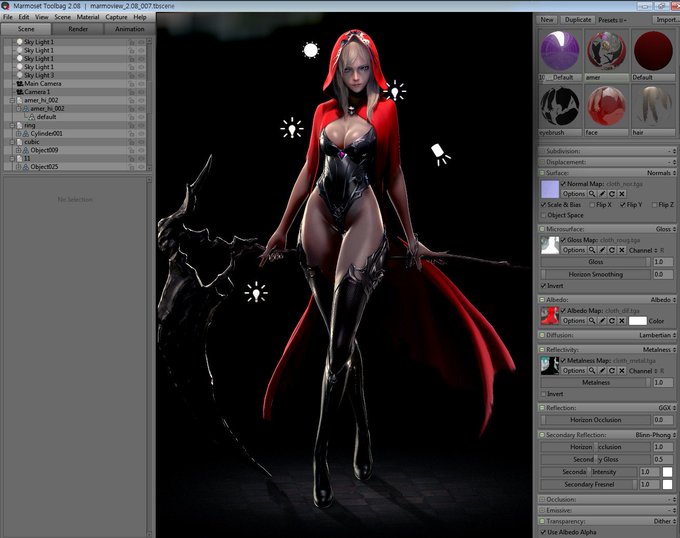This screenshot has width=680, height=538.
Task: Reload the Gloss Map texture
Action: point(612,250)
